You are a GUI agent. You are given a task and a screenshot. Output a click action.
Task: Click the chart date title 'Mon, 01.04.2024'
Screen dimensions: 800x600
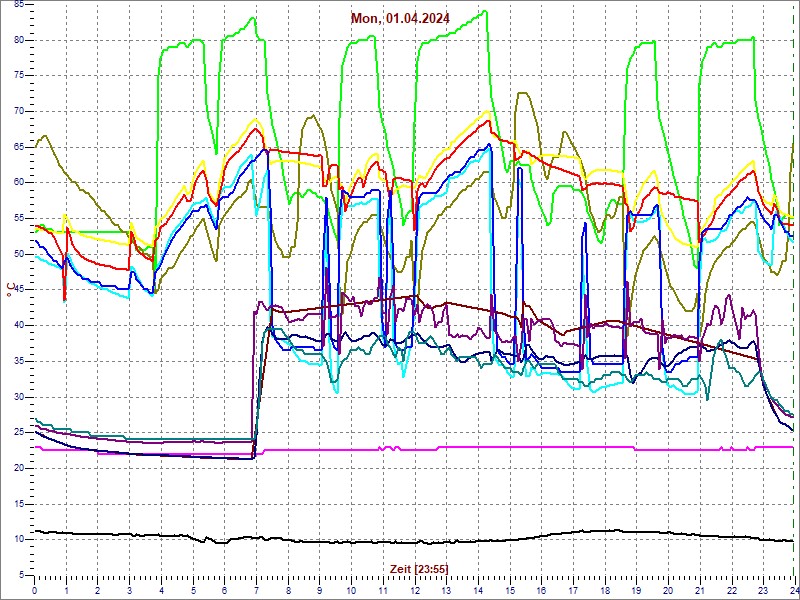(400, 19)
